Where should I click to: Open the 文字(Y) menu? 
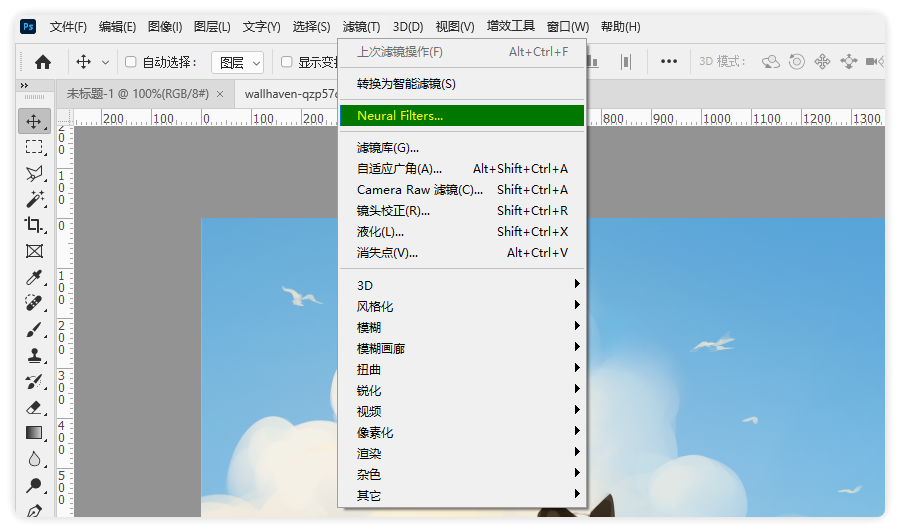pos(262,26)
